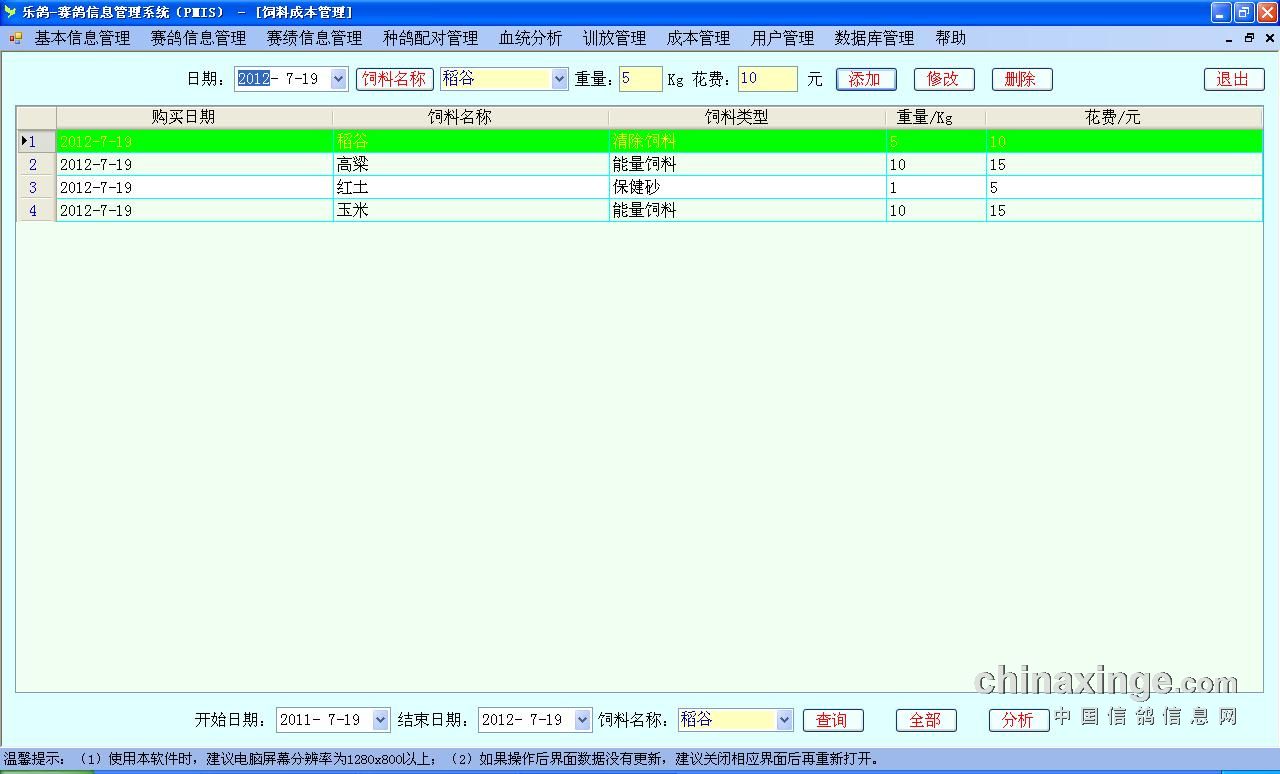Click the 修改 button

click(944, 79)
